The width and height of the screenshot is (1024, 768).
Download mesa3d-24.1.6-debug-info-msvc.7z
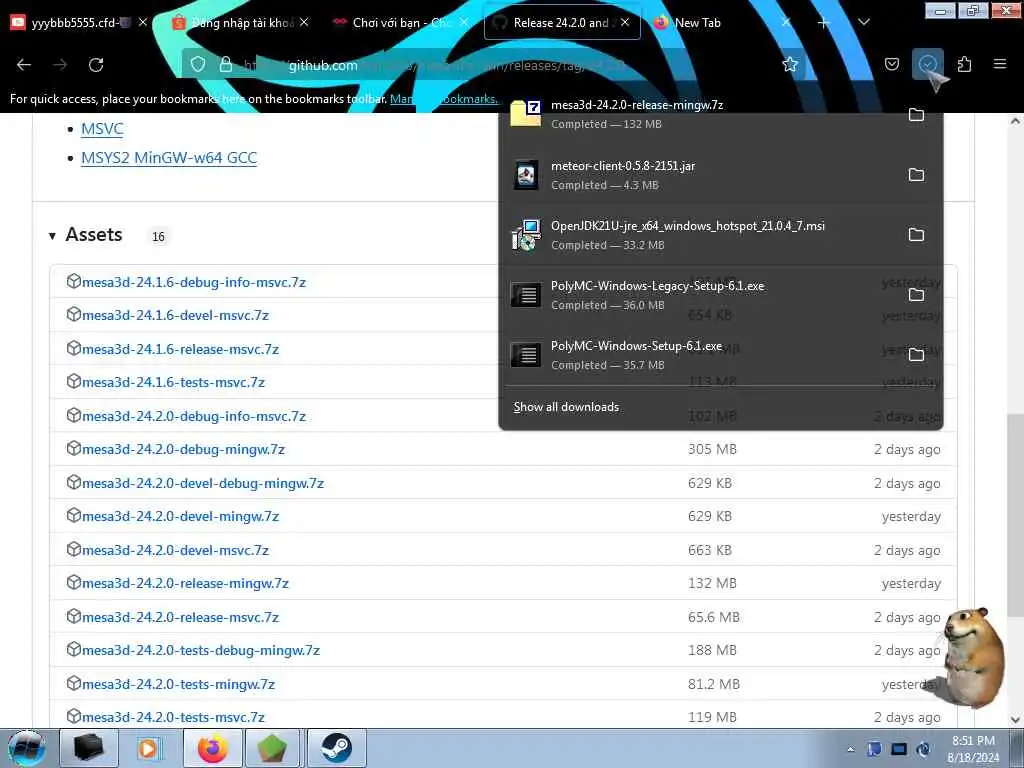pos(193,282)
